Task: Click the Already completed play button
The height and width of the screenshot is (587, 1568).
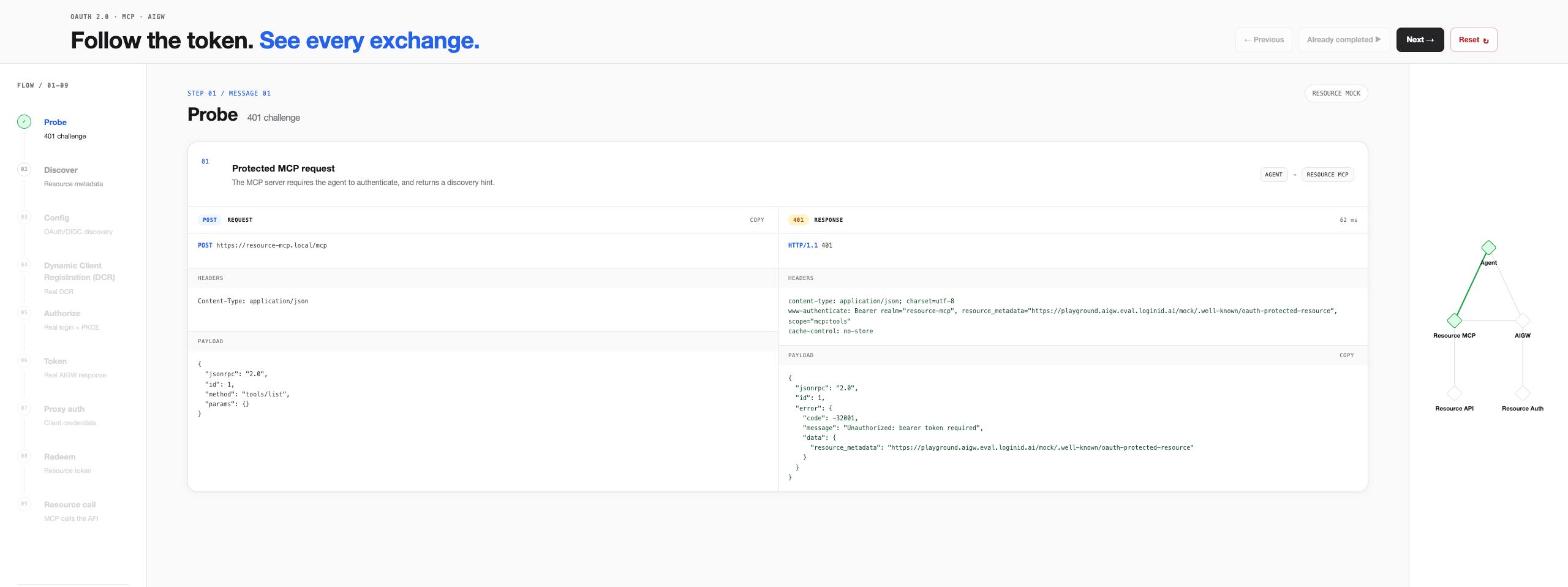Action: (1344, 40)
